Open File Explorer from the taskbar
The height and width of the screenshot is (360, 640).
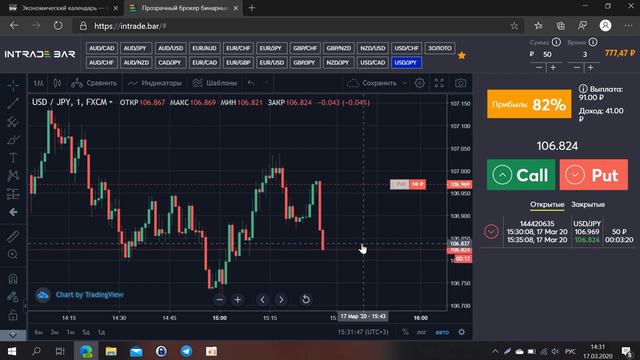[111, 351]
